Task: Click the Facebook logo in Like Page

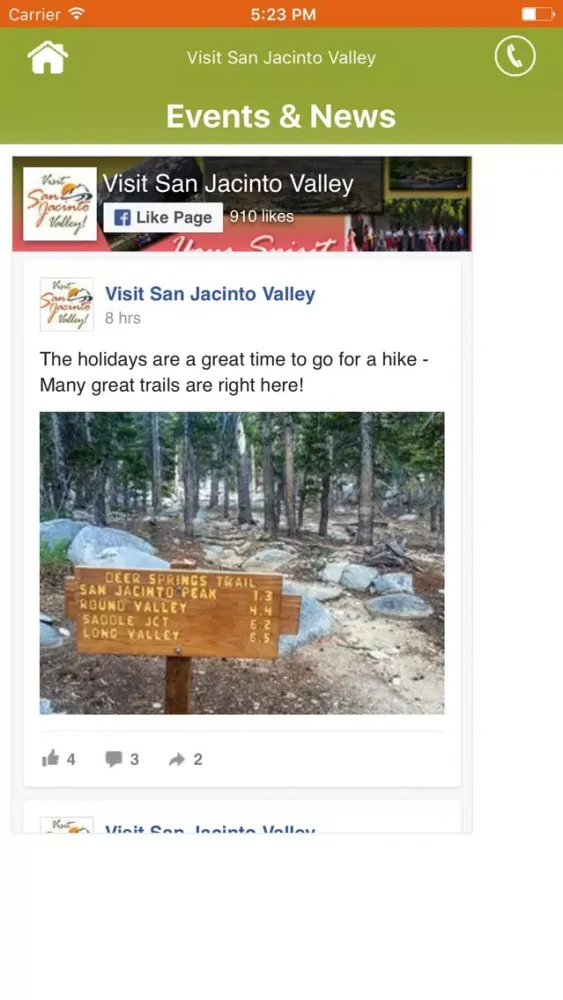Action: tap(122, 217)
